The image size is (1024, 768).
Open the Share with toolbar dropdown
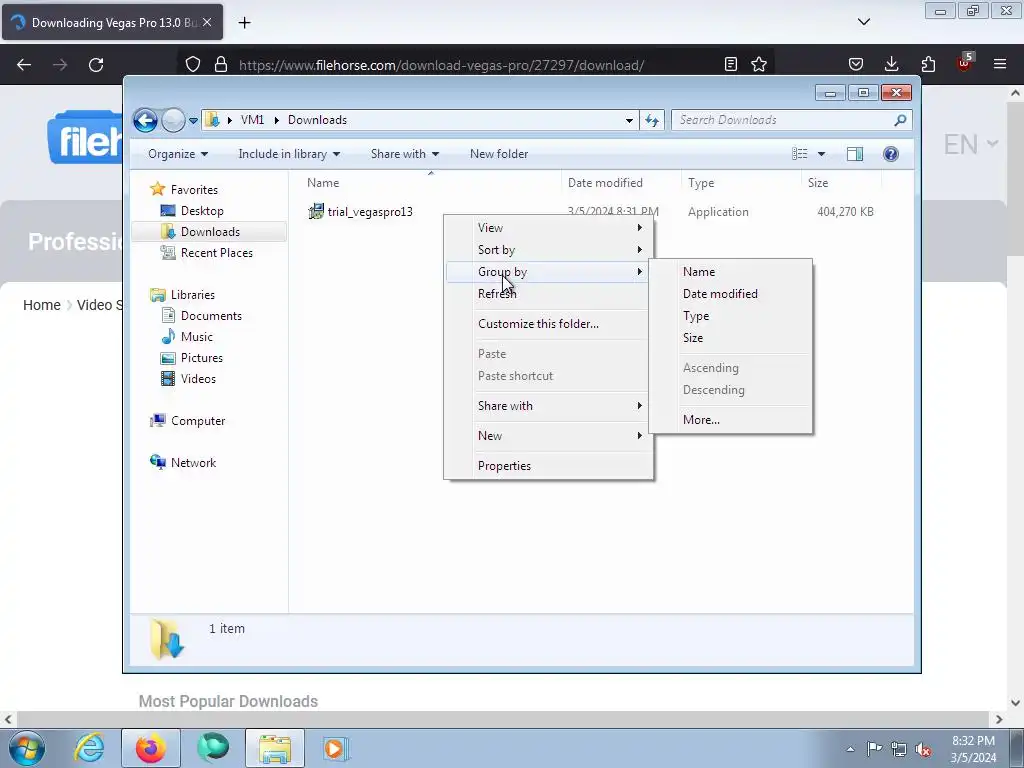click(x=404, y=154)
